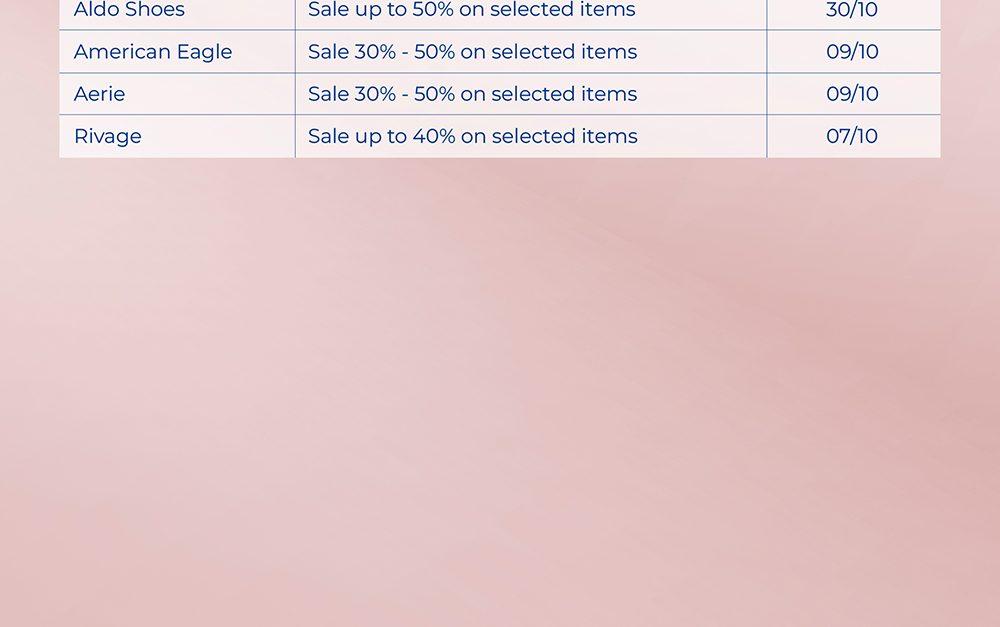
Task: Click "40%" in the Rivage row
Action: coord(434,136)
